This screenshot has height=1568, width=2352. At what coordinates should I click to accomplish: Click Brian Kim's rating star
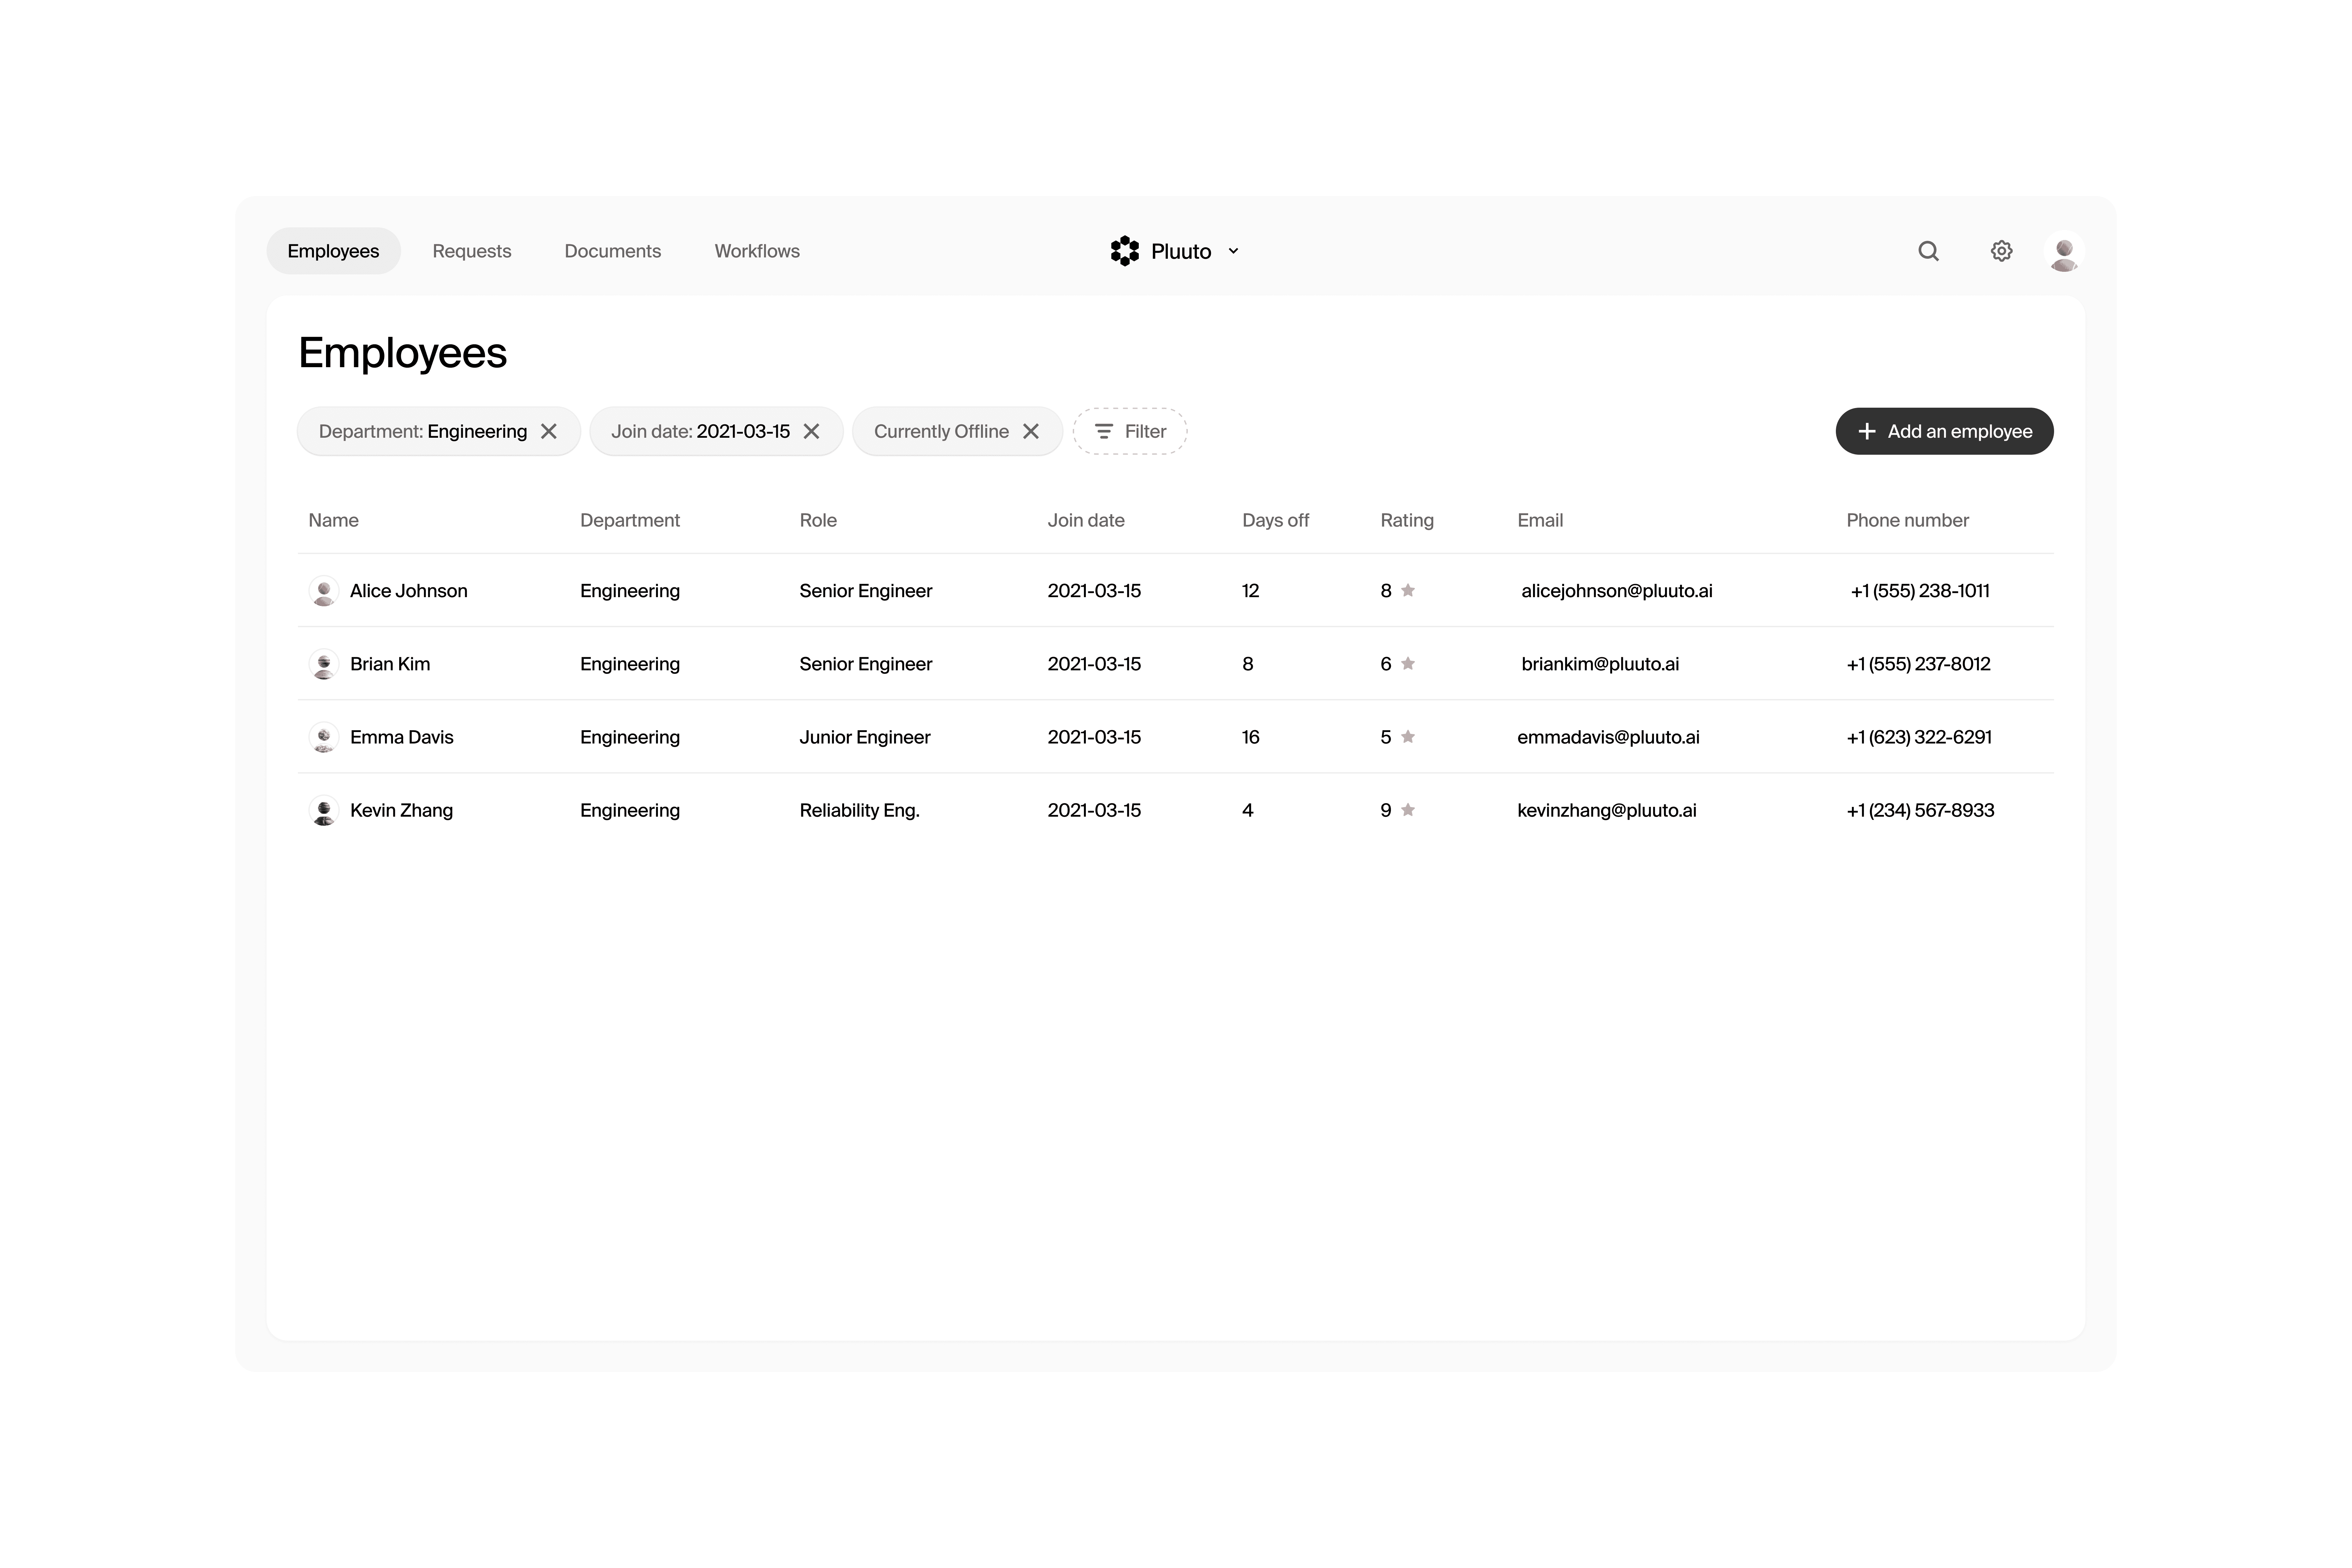point(1408,664)
